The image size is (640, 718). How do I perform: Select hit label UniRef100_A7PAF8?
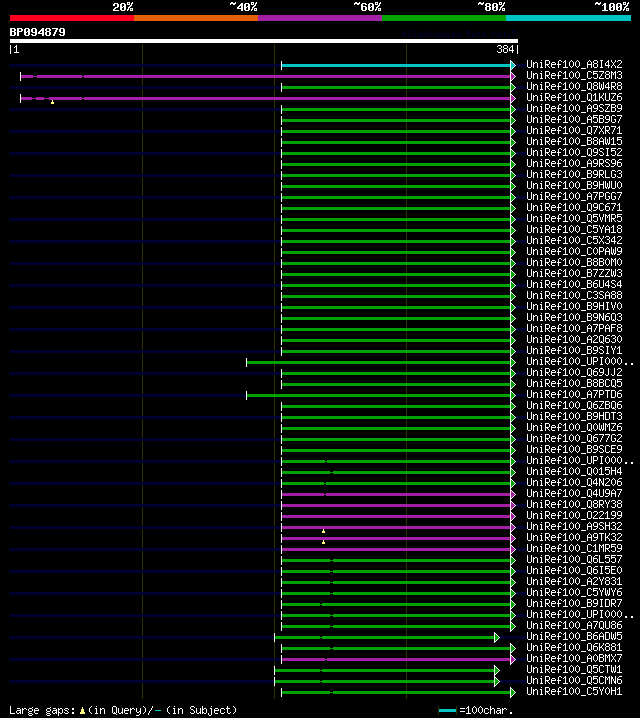pyautogui.click(x=574, y=328)
